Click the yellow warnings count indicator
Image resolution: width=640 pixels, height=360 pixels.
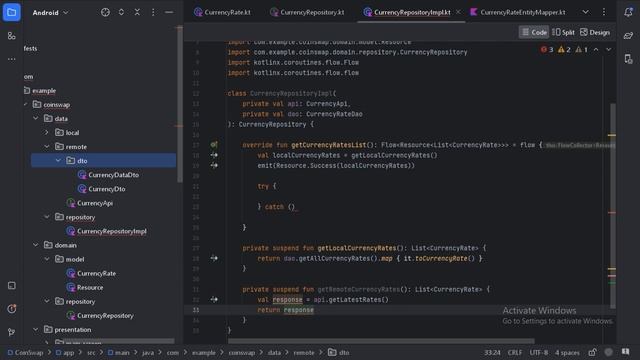pyautogui.click(x=564, y=49)
